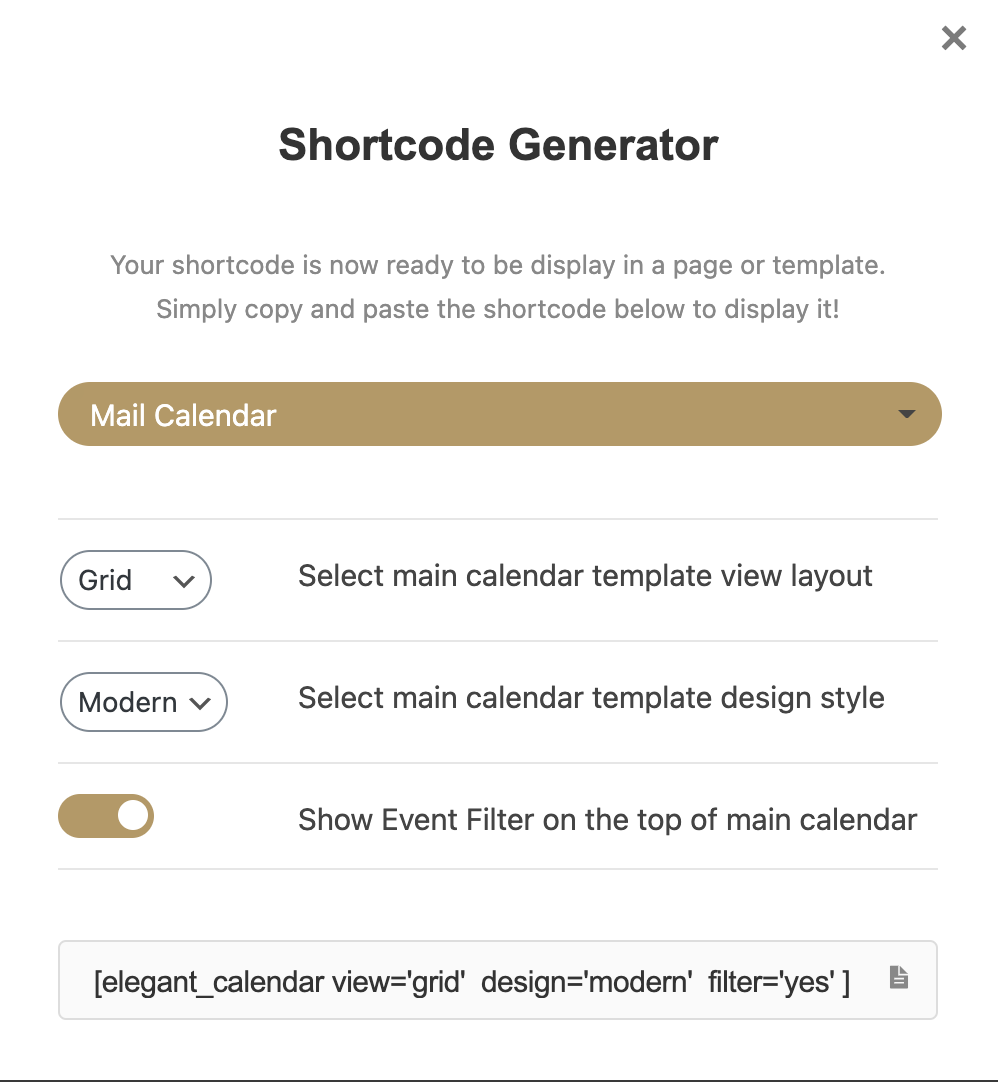Image resolution: width=998 pixels, height=1082 pixels.
Task: Expand the chevron beside Modern
Action: click(x=200, y=703)
